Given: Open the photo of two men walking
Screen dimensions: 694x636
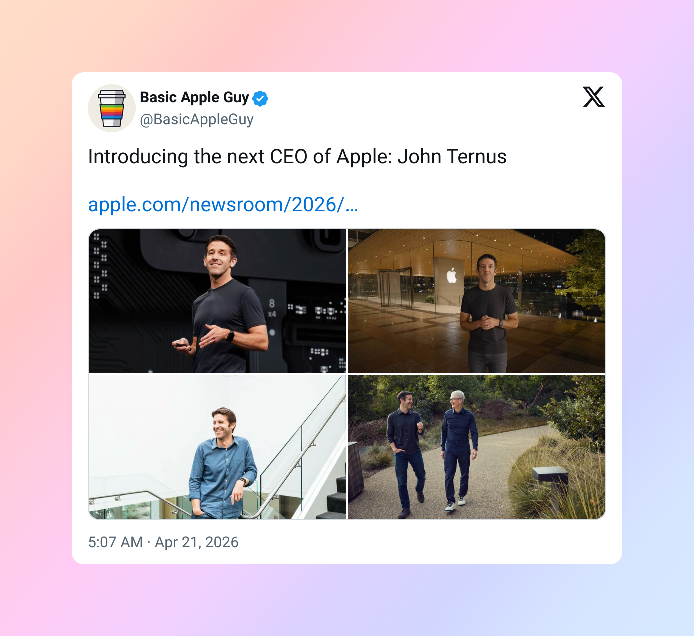Looking at the screenshot, I should tap(477, 447).
